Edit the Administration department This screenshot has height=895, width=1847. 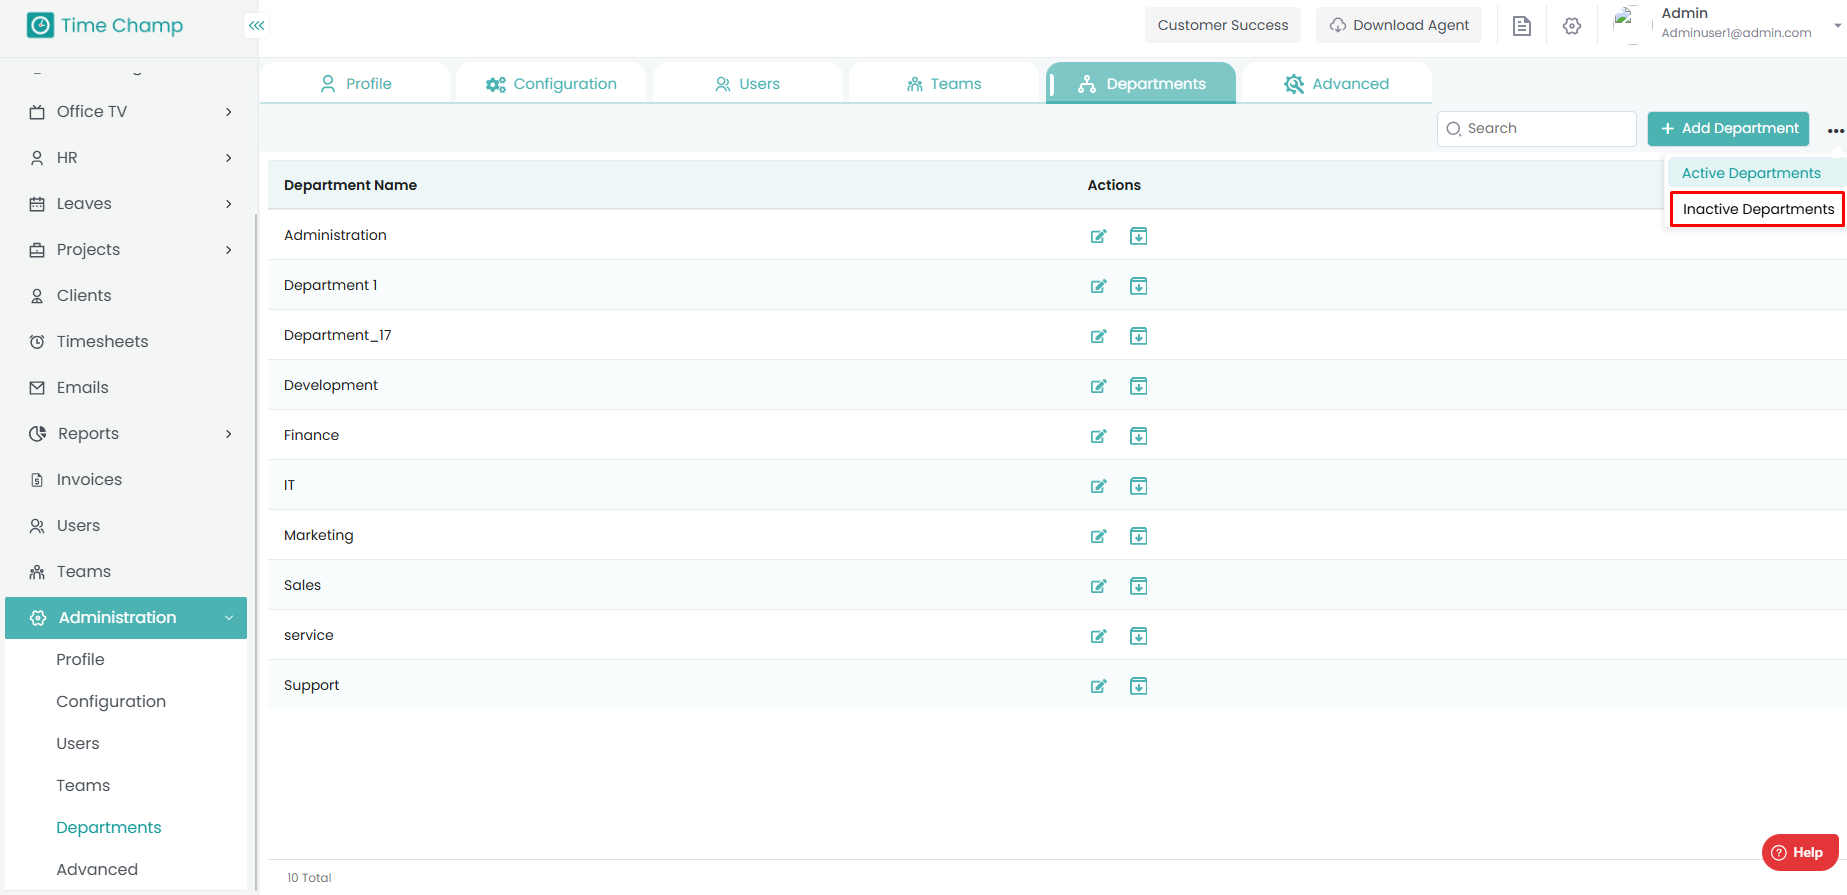click(1098, 236)
